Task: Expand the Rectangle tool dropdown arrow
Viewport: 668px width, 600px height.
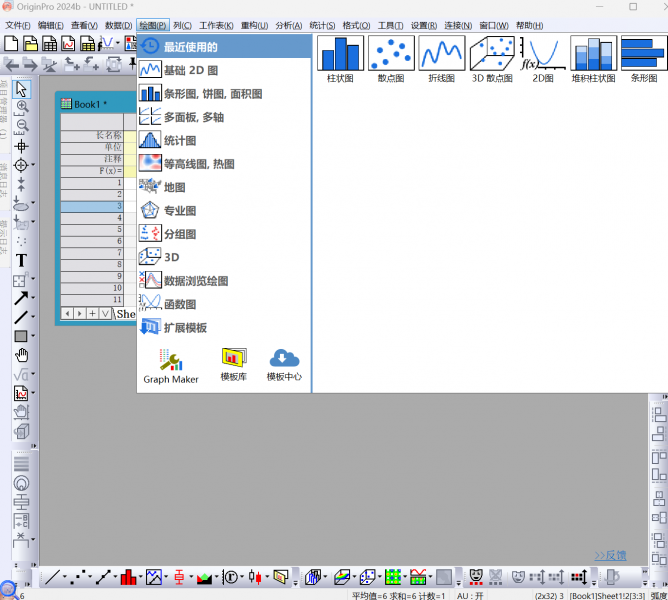Action: click(x=33, y=336)
